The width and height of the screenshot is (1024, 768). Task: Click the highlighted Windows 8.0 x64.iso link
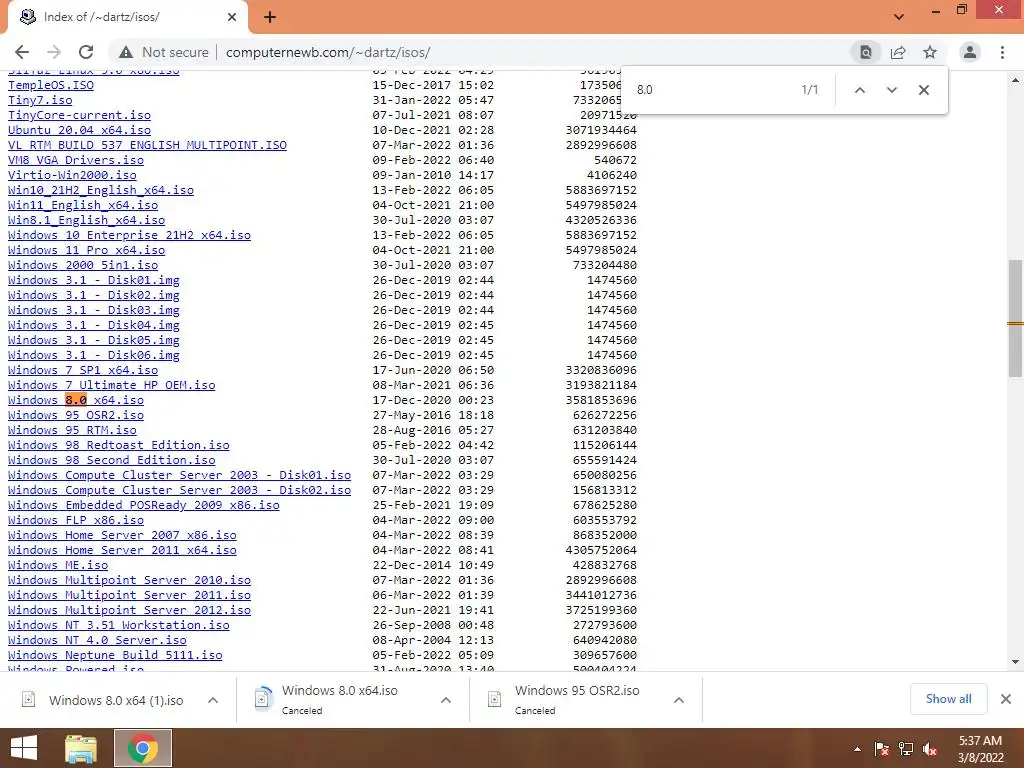click(76, 400)
